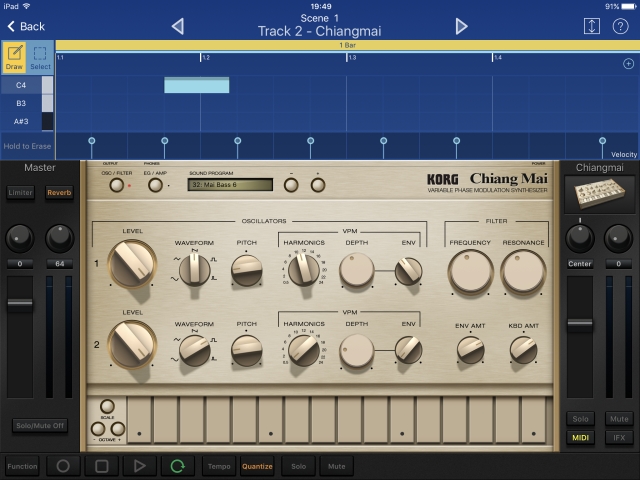Toggle the Limiter on Master panel
Viewport: 640px width, 480px height.
[20, 192]
